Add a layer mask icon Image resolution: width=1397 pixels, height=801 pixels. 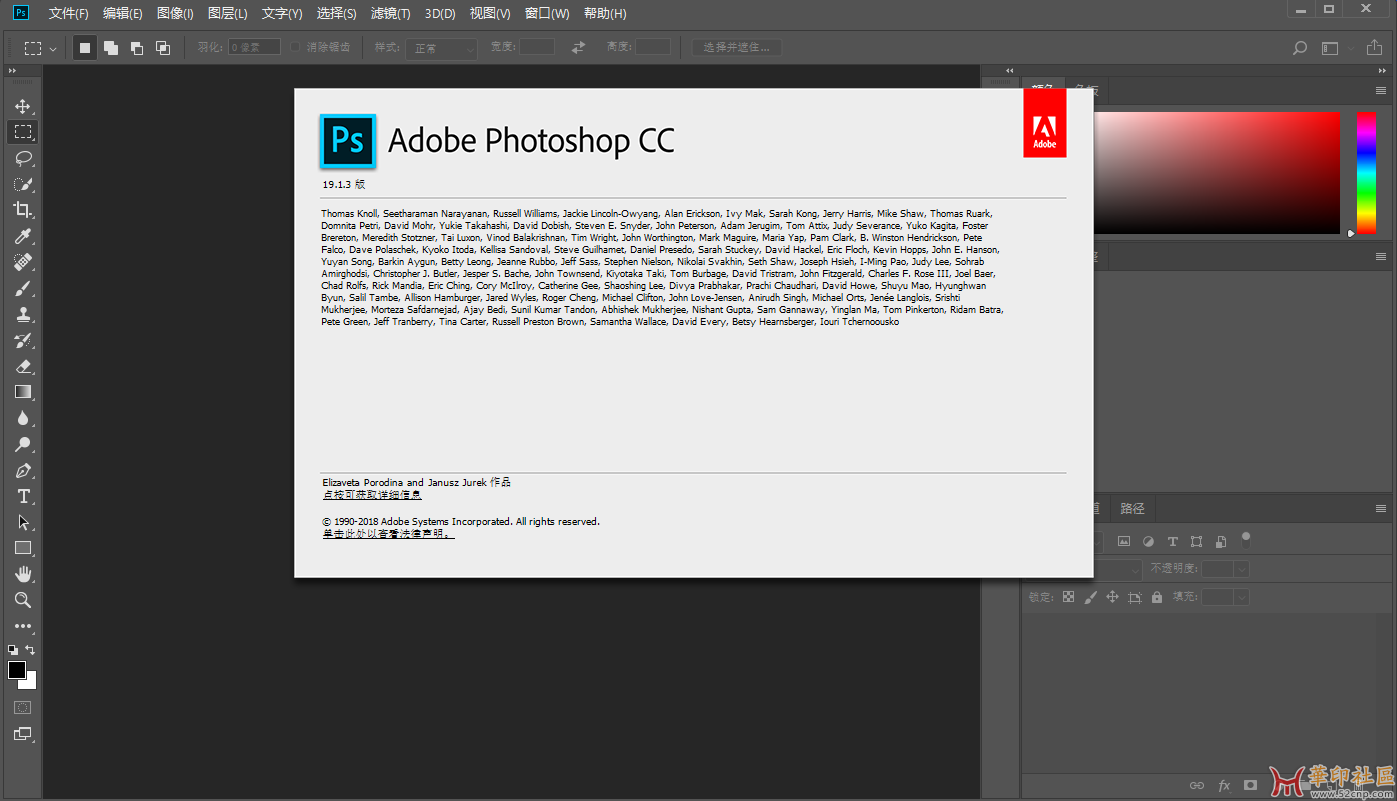1250,786
